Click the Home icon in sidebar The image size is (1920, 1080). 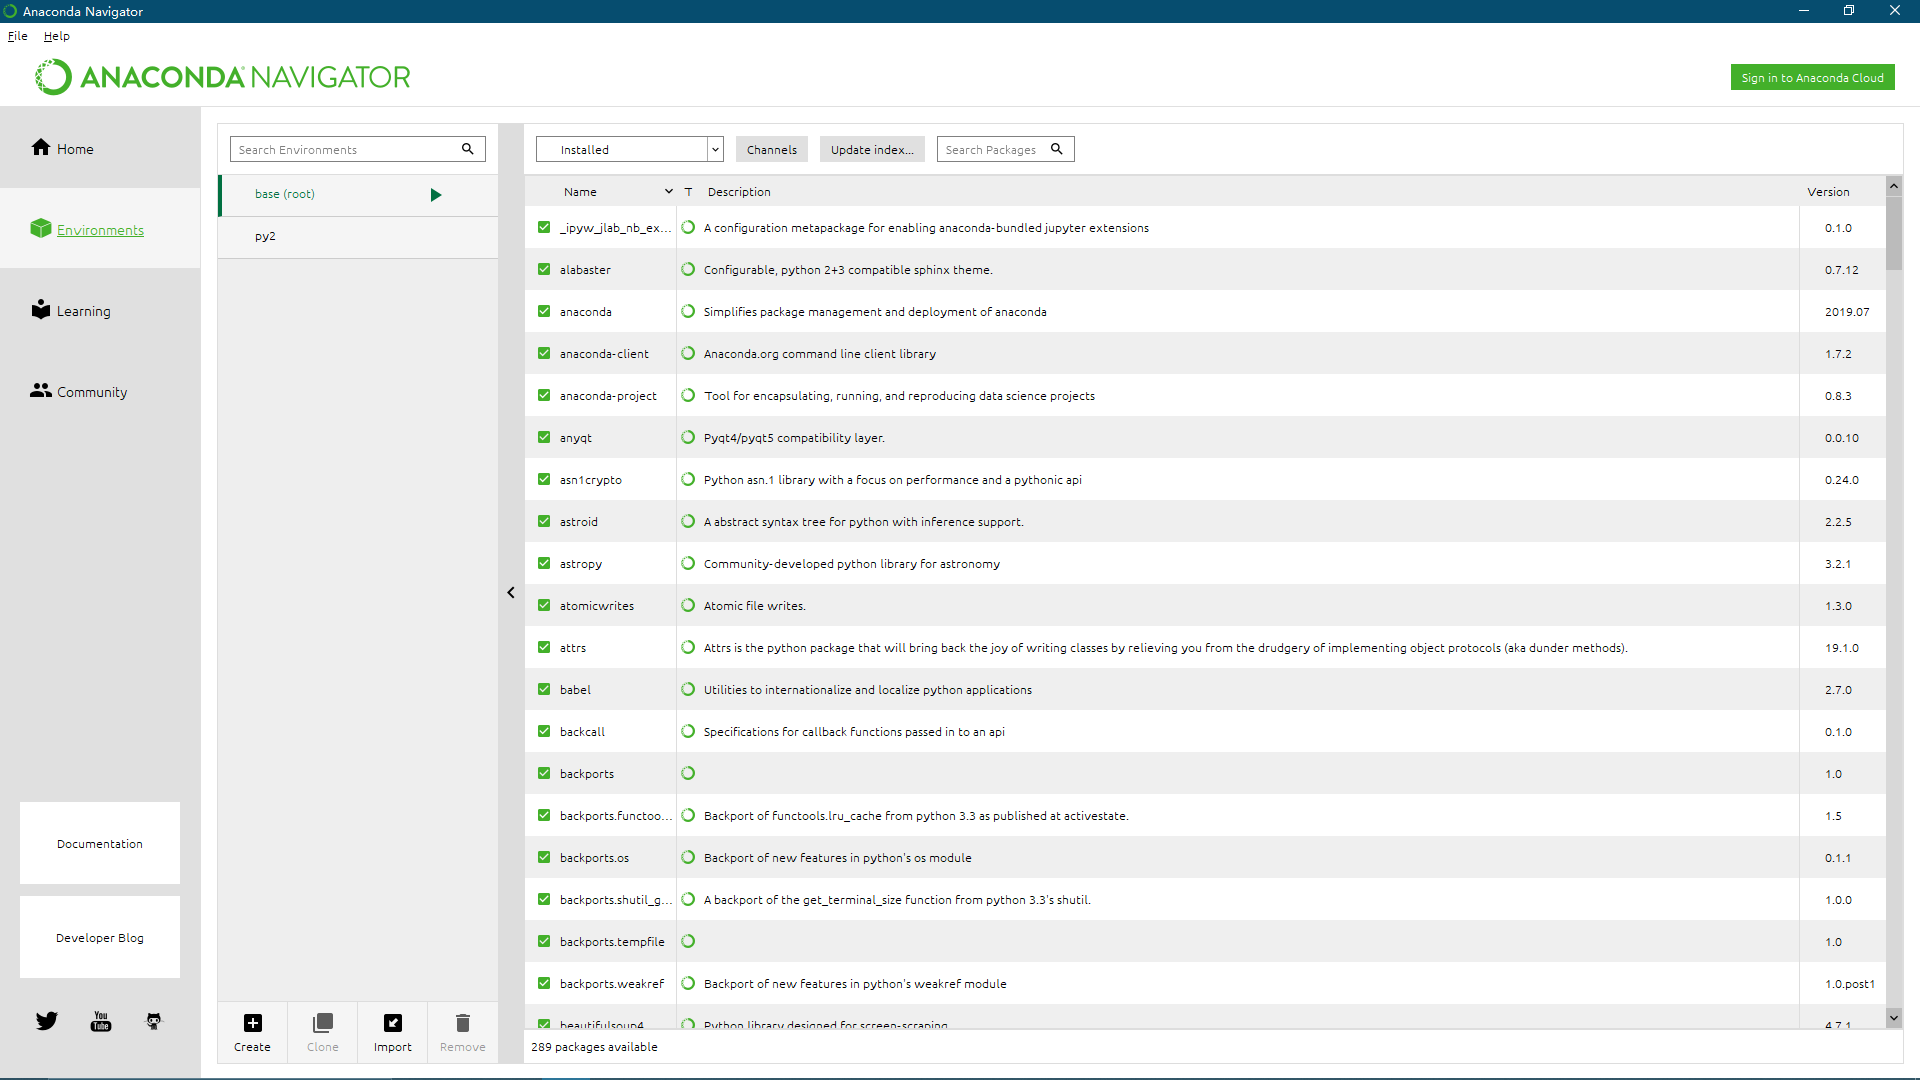[41, 148]
